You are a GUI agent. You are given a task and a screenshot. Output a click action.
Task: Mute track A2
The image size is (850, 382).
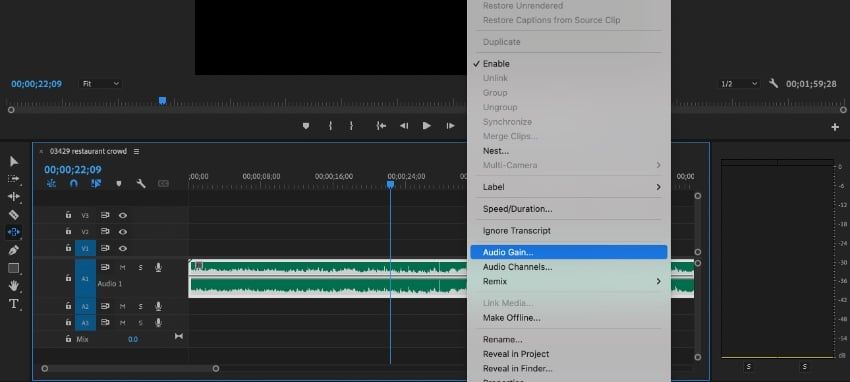[x=123, y=306]
